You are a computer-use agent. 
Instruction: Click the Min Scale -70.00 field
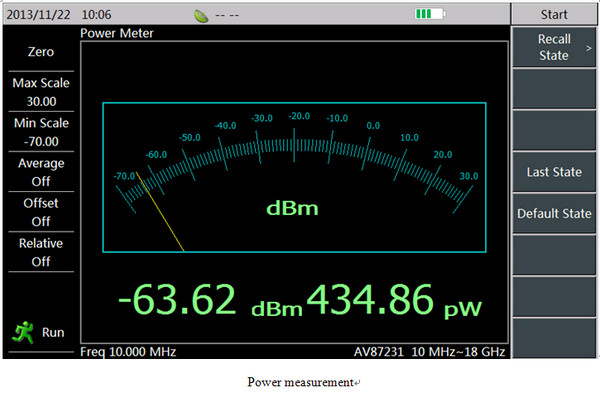tap(41, 132)
